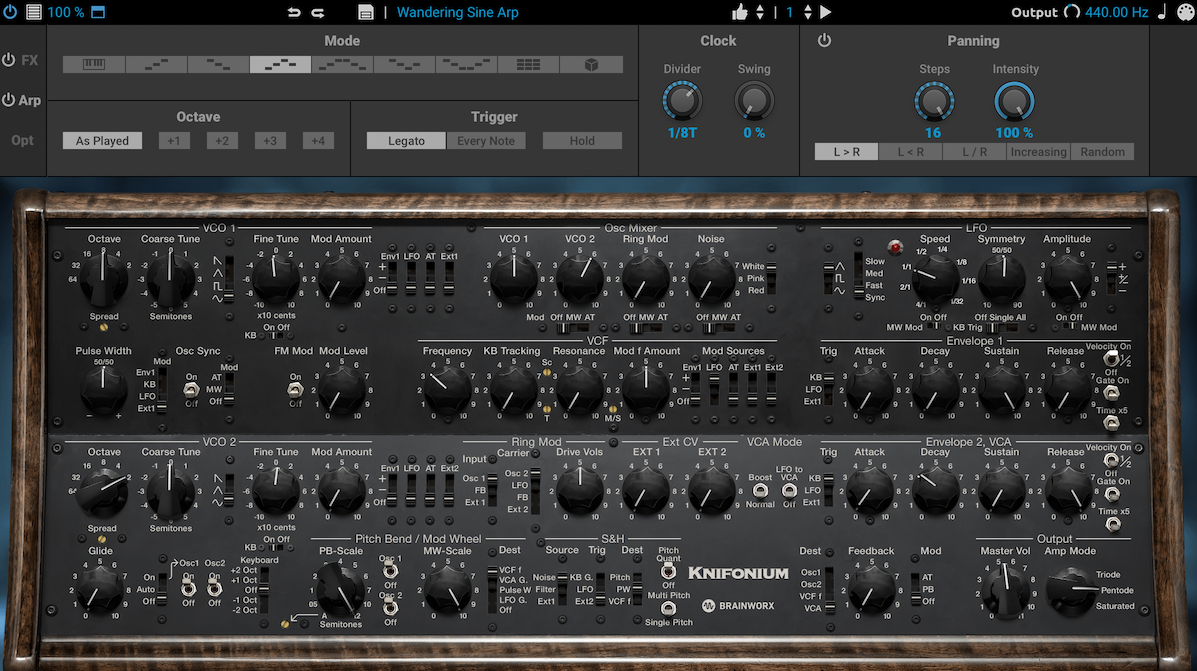Select the chord grid arpeggiator mode
Screen dimensions: 1197x671
529,64
